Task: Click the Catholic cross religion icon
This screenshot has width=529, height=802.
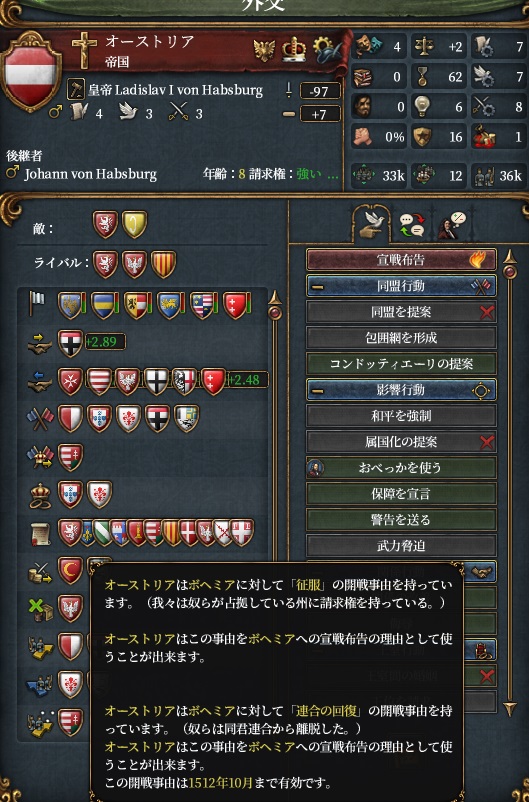Action: point(84,51)
